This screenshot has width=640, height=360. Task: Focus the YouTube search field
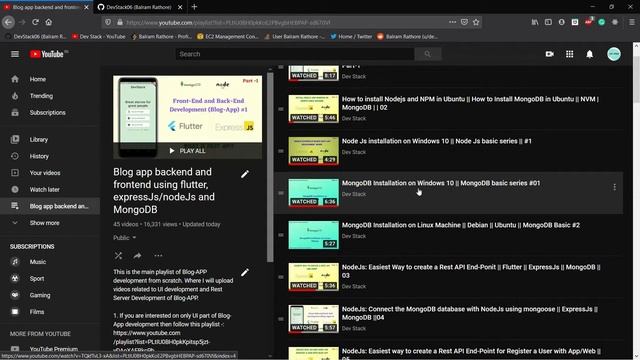tap(295, 54)
